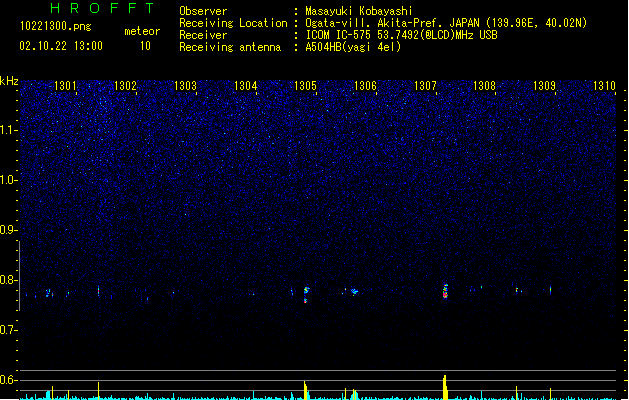The width and height of the screenshot is (629, 400).
Task: Click the ICOM IC-575 receiver text
Action: coord(401,35)
